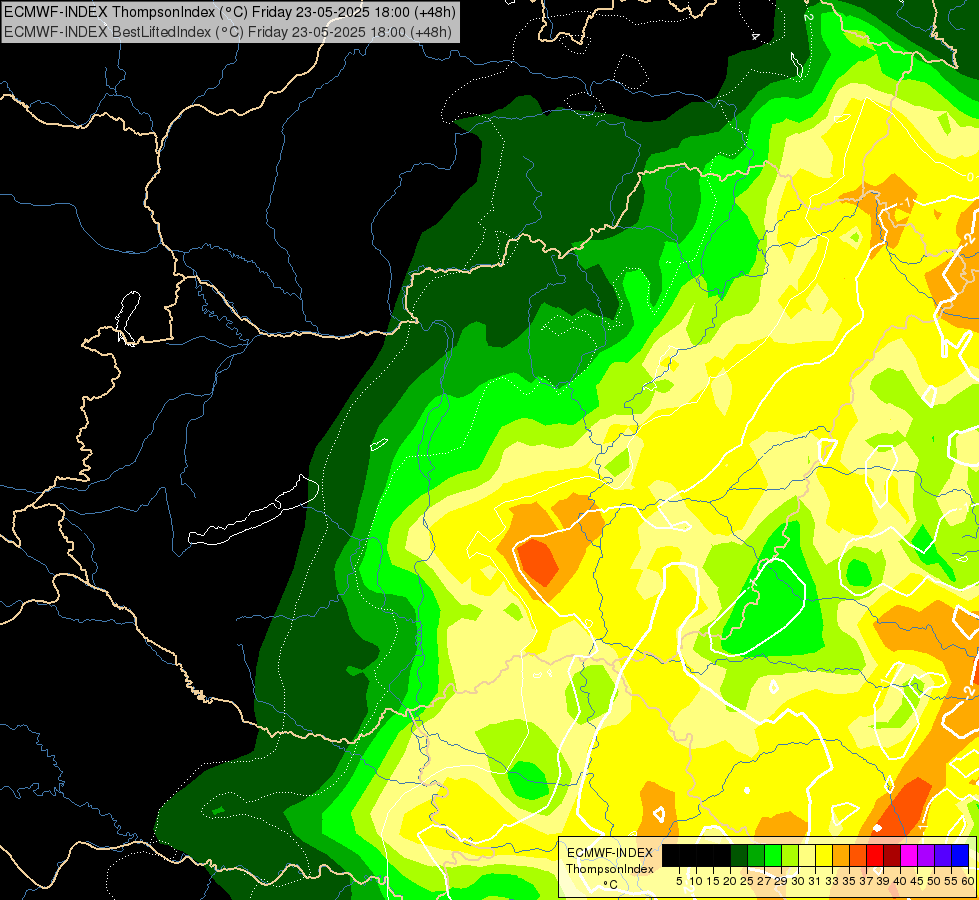Click the legend tick value 25
The image size is (979, 900).
pos(747,881)
